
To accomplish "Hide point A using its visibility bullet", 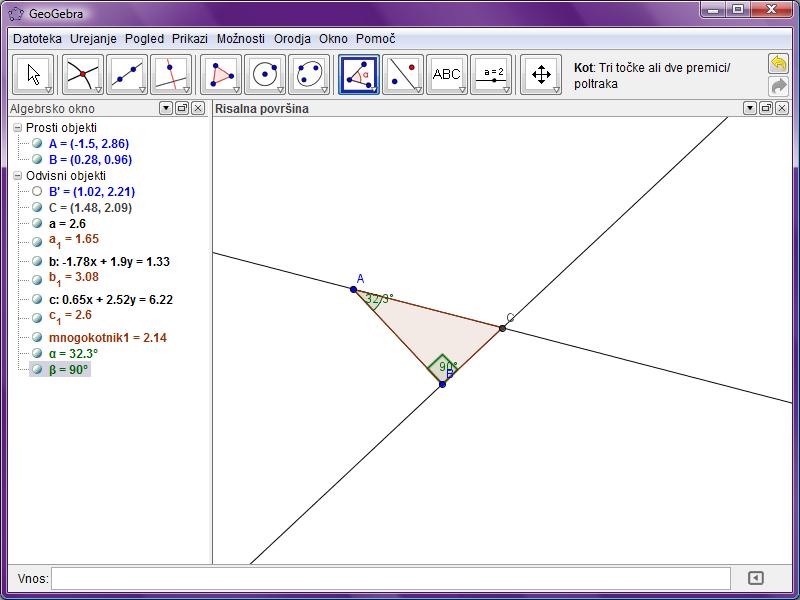I will tap(37, 143).
